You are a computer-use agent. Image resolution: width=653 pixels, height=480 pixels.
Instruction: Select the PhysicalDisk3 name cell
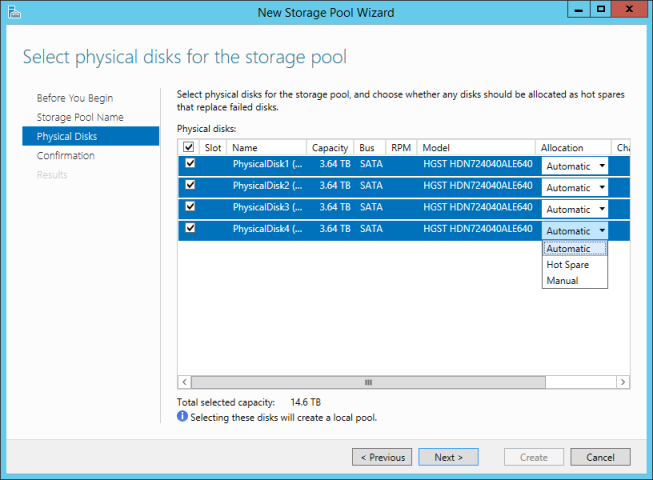click(267, 207)
